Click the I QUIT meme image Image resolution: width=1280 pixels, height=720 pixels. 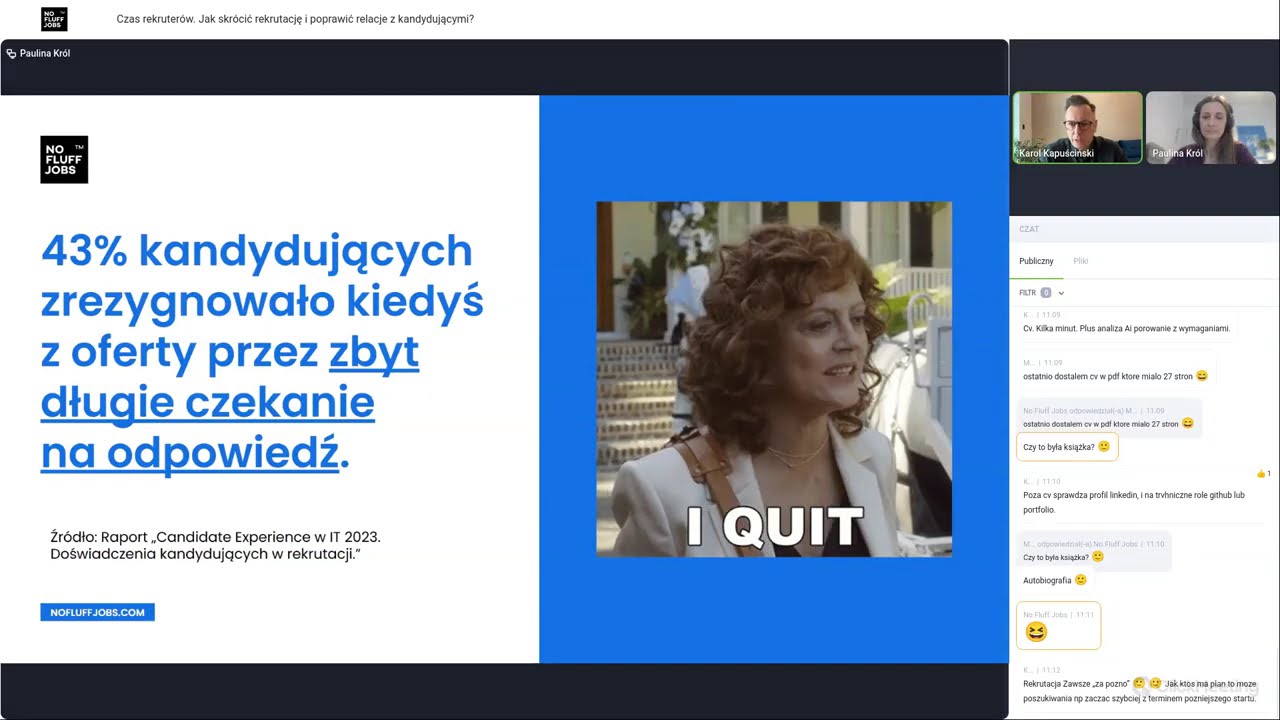[774, 379]
